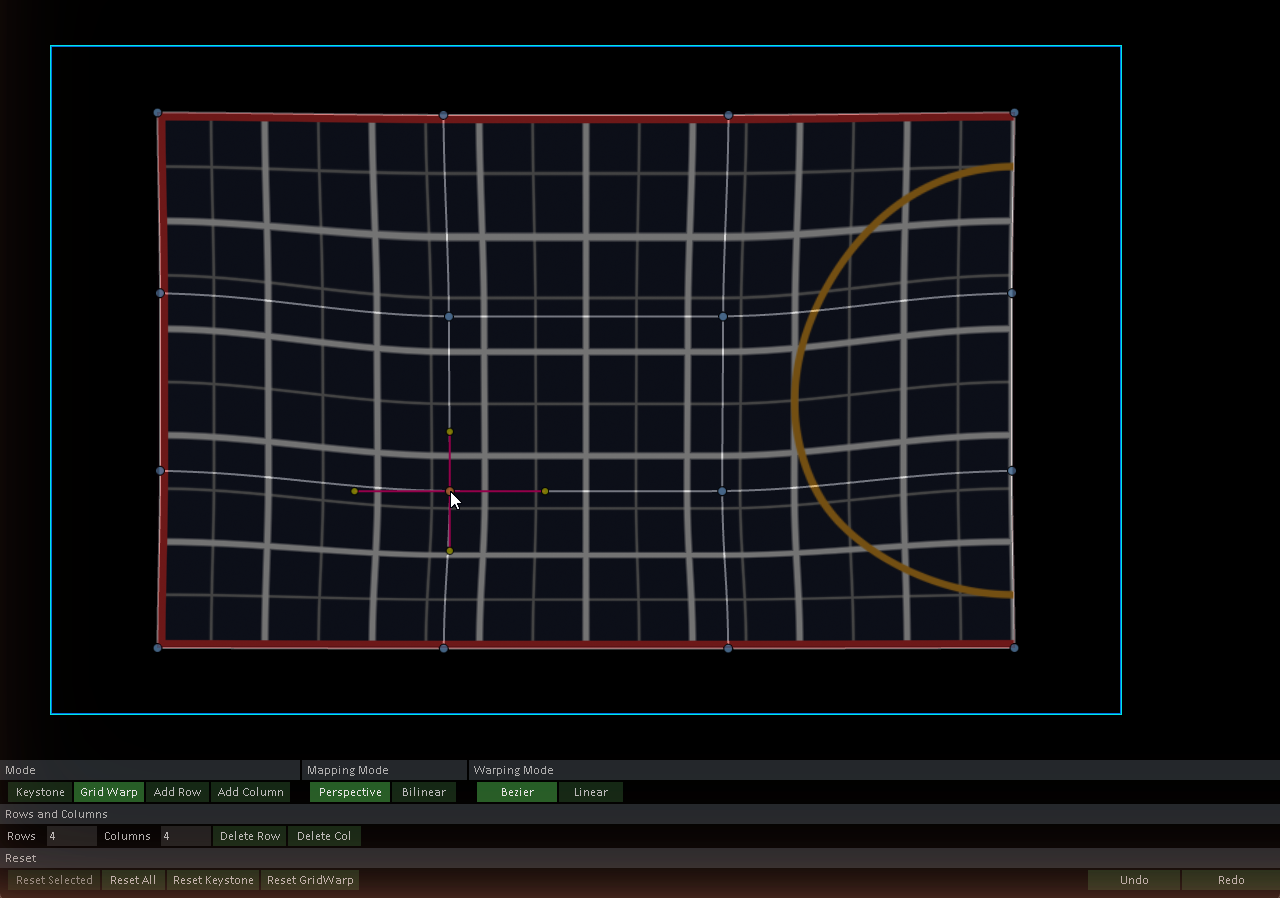The width and height of the screenshot is (1280, 898).
Task: Select the top-right corner control point
Action: click(1014, 113)
